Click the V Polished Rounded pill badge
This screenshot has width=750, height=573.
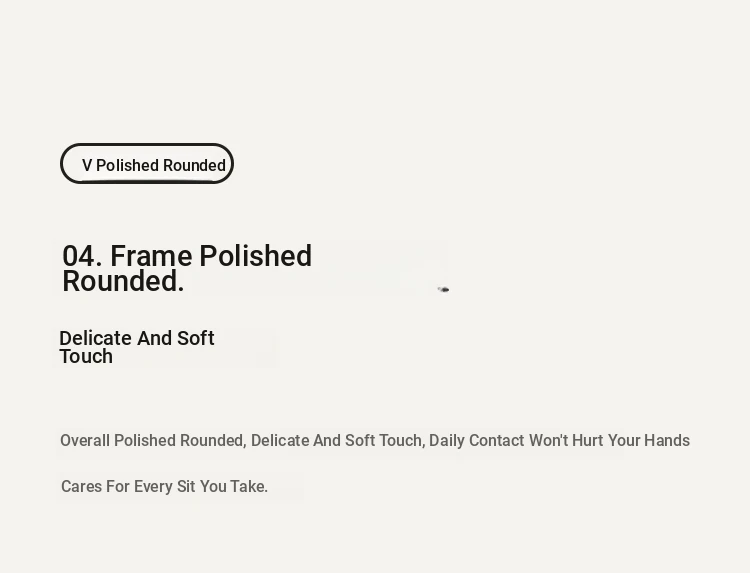pyautogui.click(x=147, y=164)
